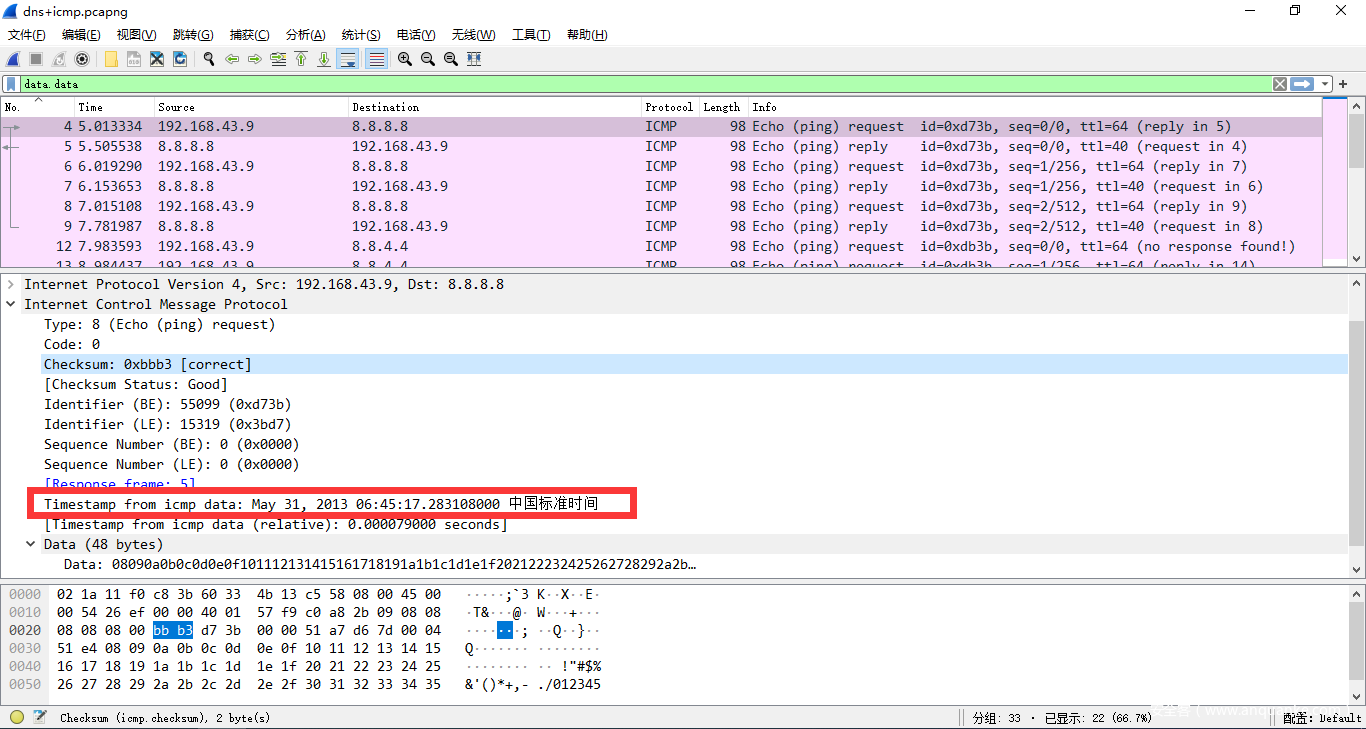This screenshot has width=1366, height=729.
Task: Open capture options via the gear icon
Action: (x=82, y=59)
